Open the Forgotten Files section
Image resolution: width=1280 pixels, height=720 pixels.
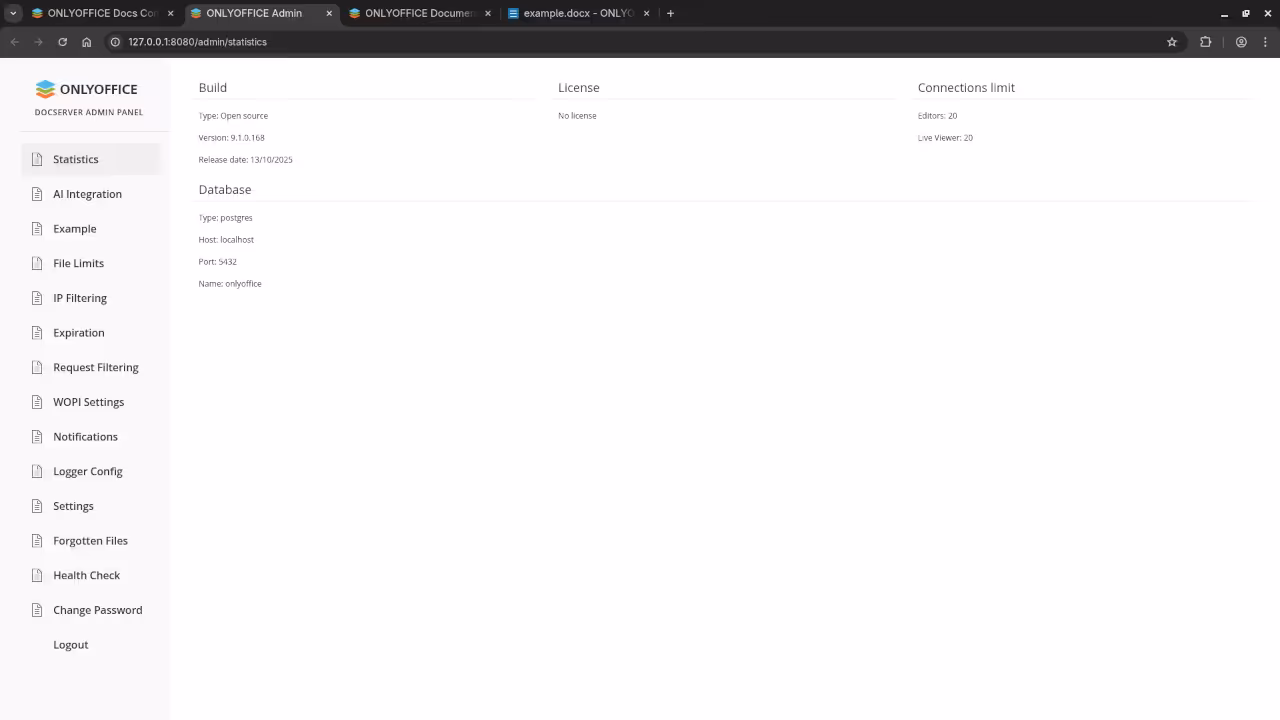[x=90, y=540]
